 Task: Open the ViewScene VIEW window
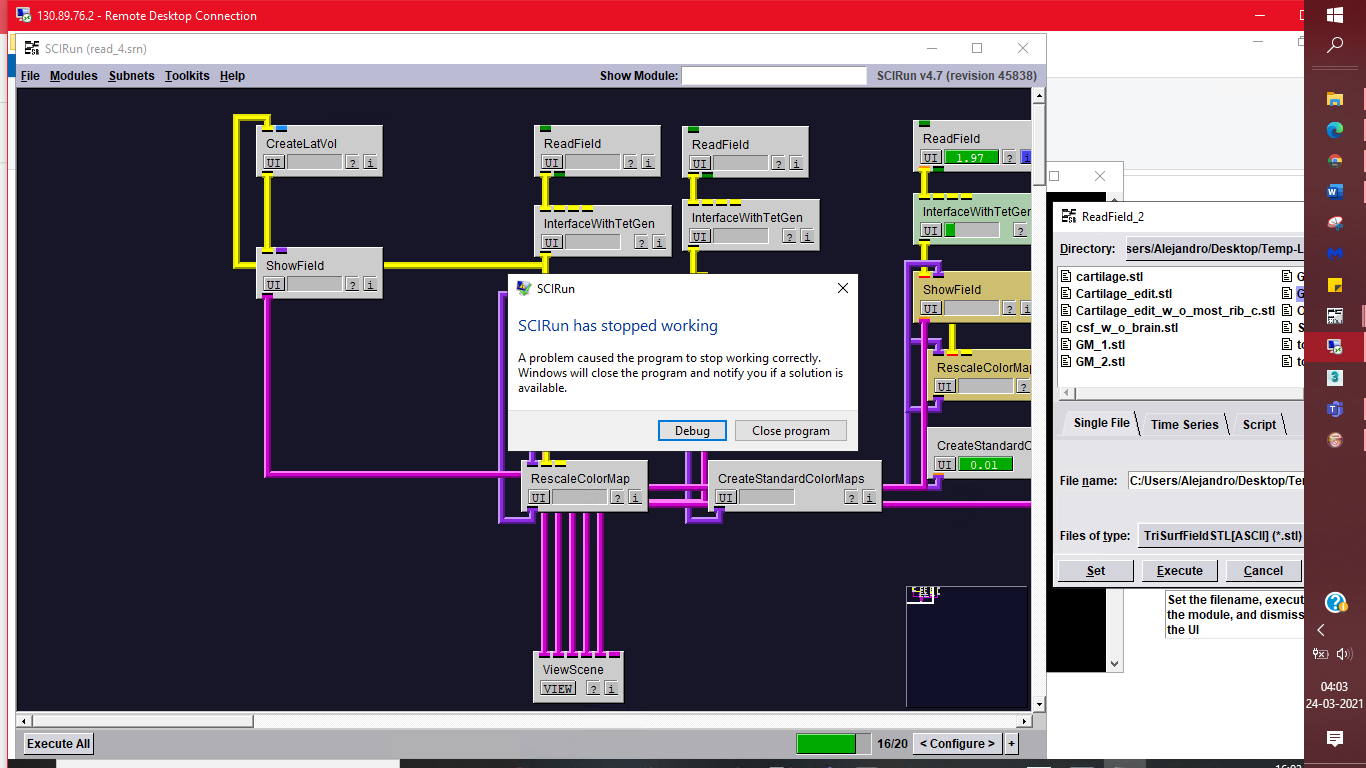pyautogui.click(x=556, y=688)
